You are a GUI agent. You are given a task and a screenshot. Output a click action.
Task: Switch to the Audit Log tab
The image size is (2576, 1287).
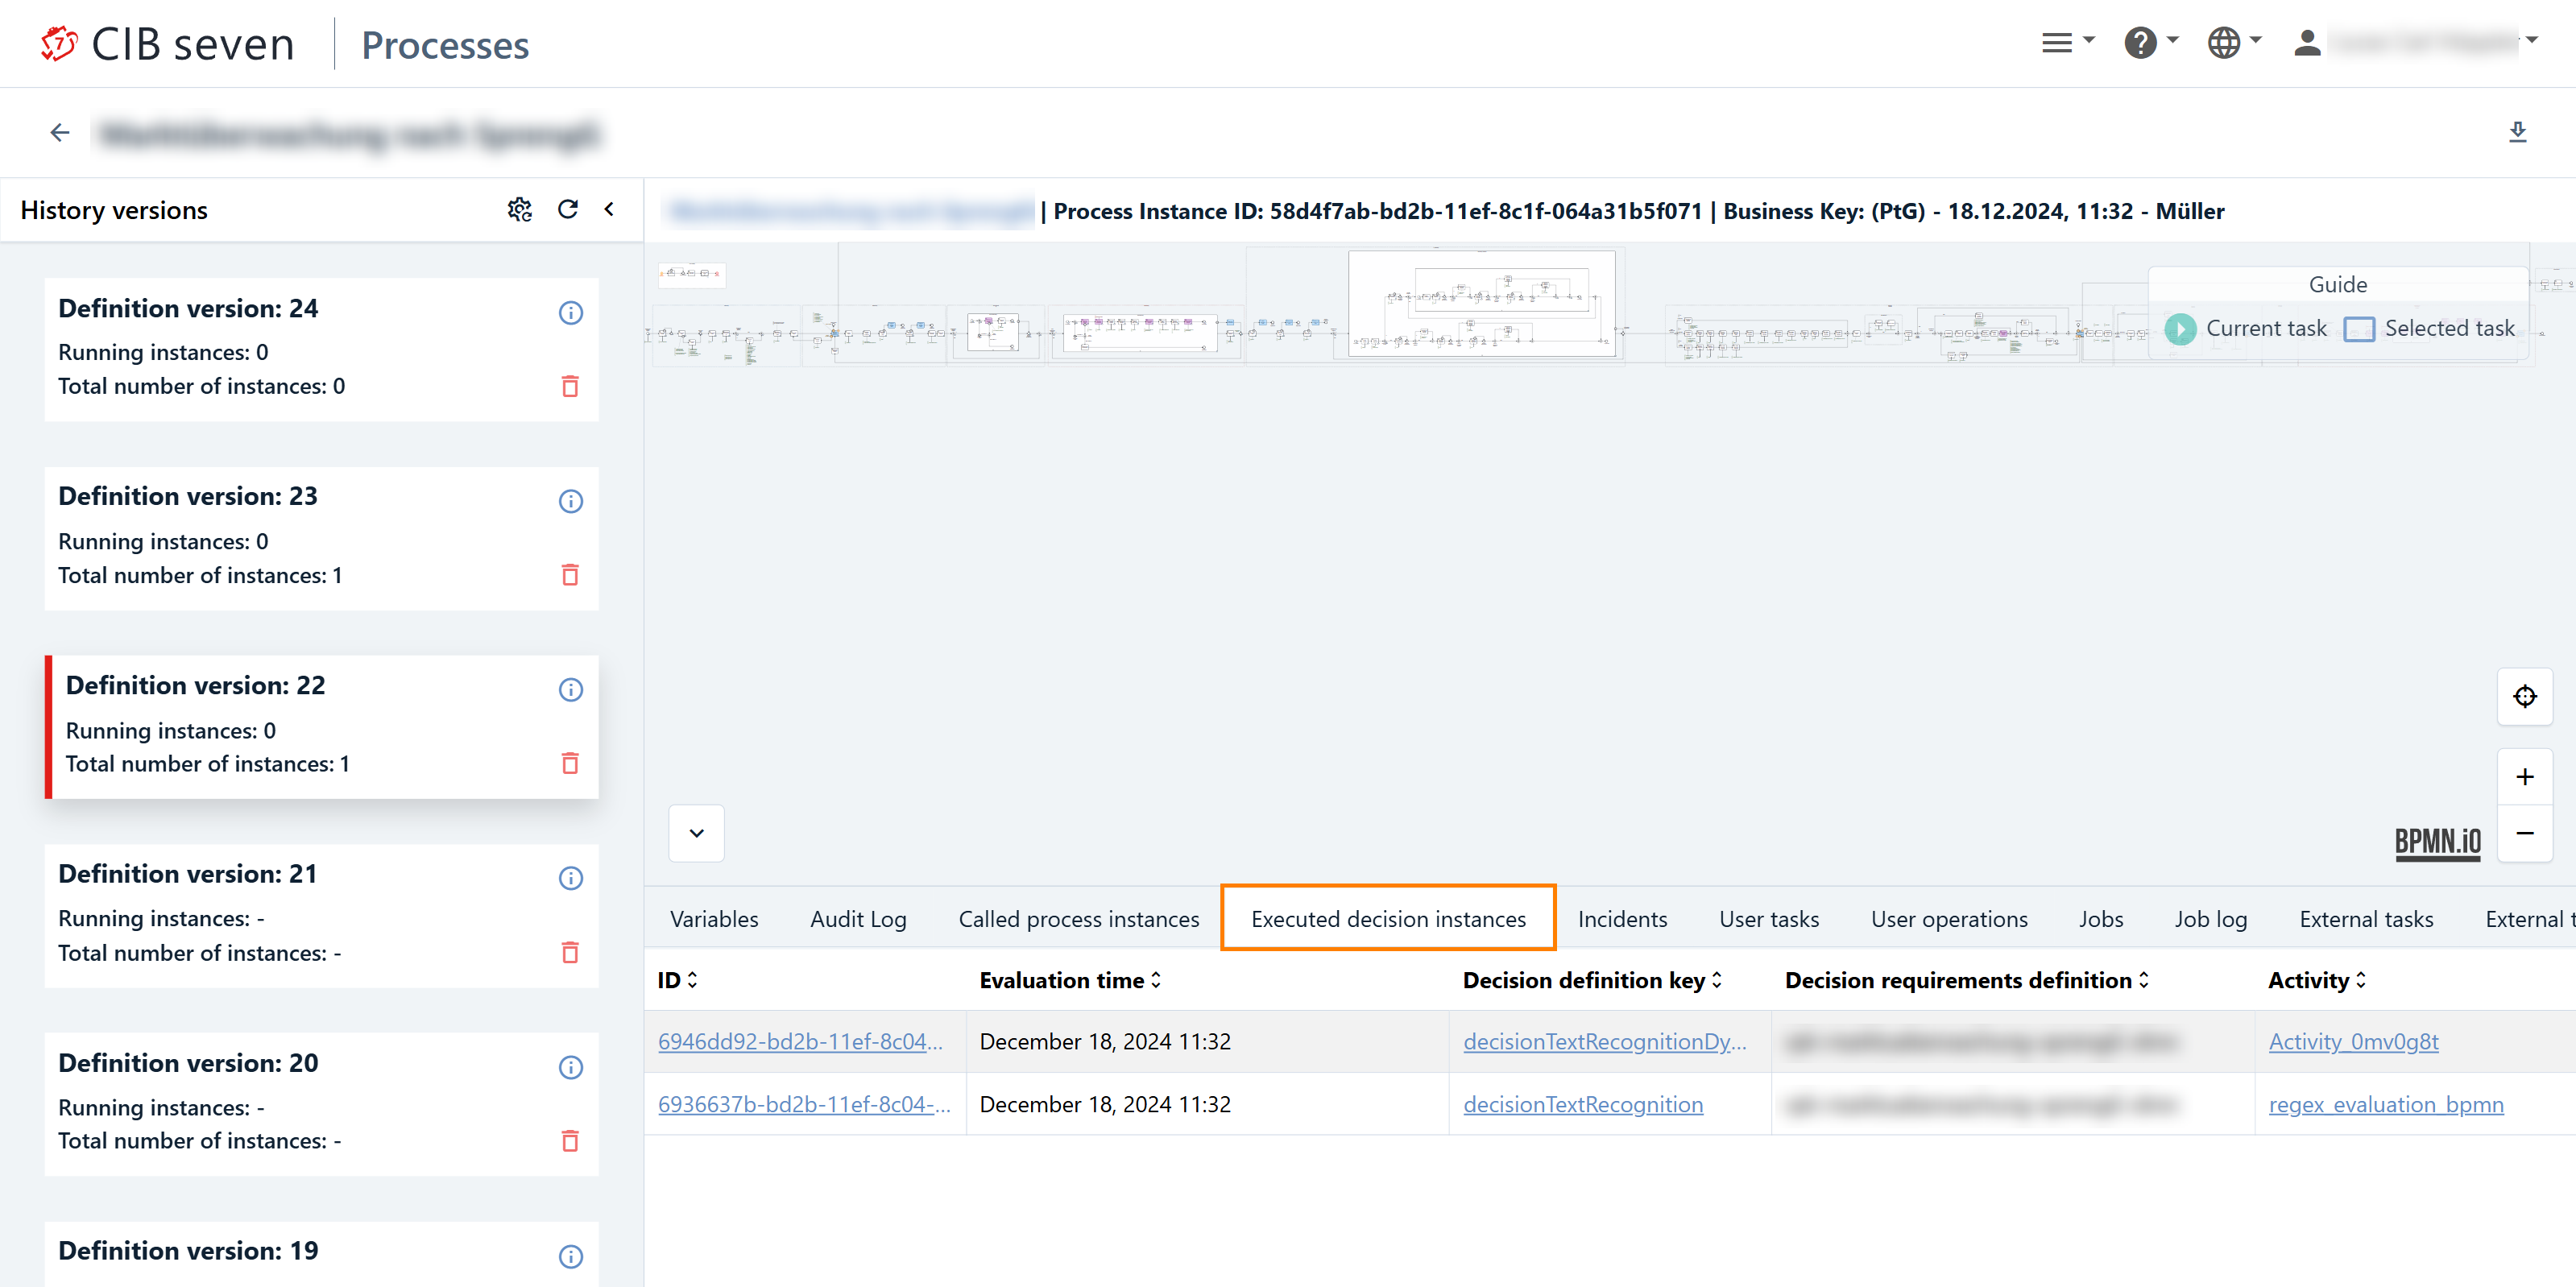[858, 919]
